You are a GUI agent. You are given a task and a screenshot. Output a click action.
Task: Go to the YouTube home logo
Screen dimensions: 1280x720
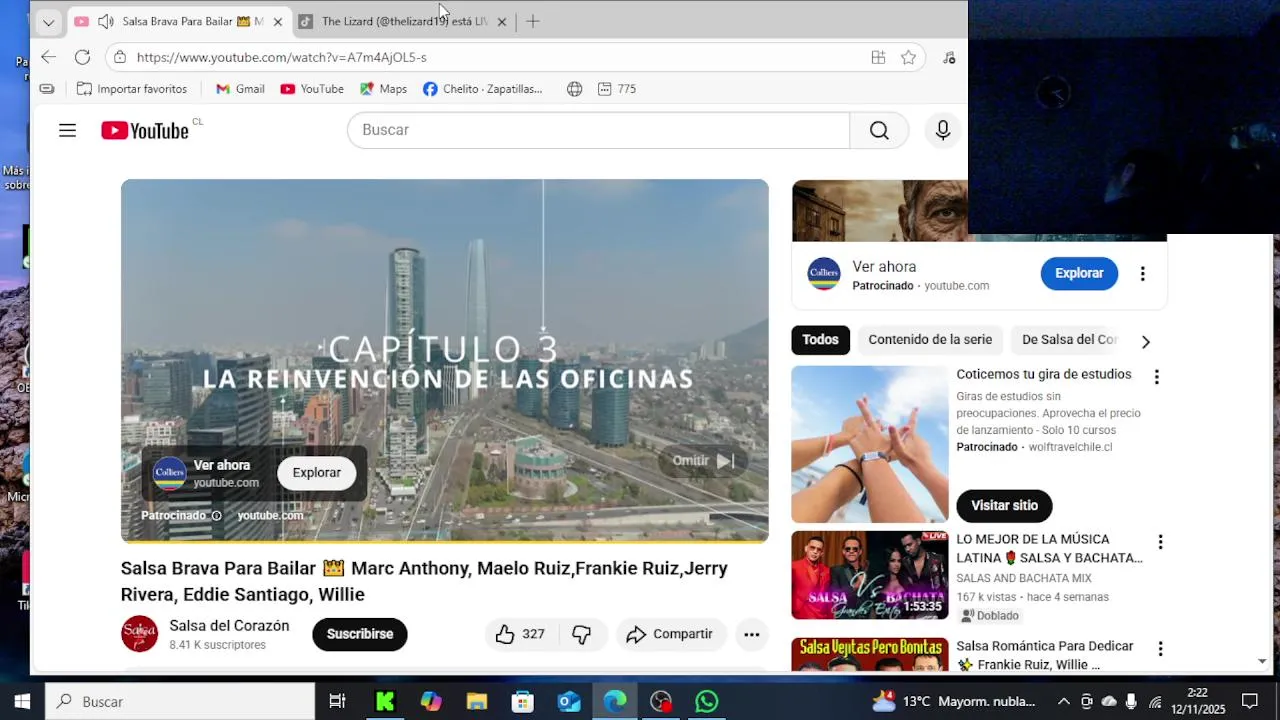(145, 130)
